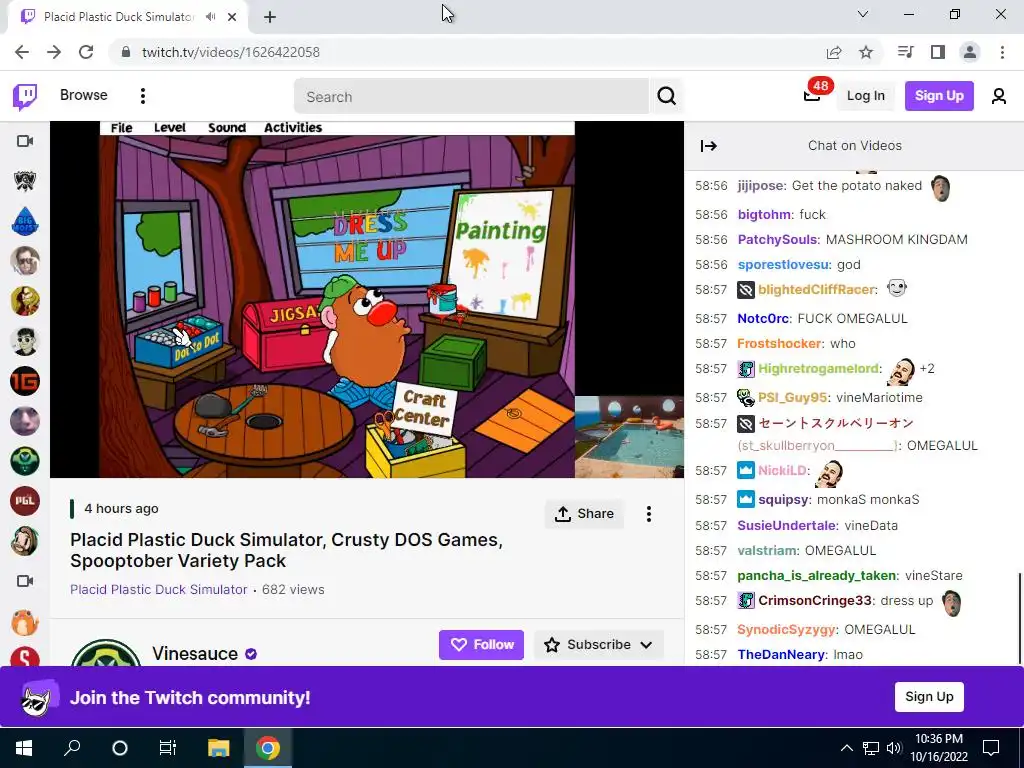
Task: Open the volume control in the system tray
Action: (x=893, y=748)
